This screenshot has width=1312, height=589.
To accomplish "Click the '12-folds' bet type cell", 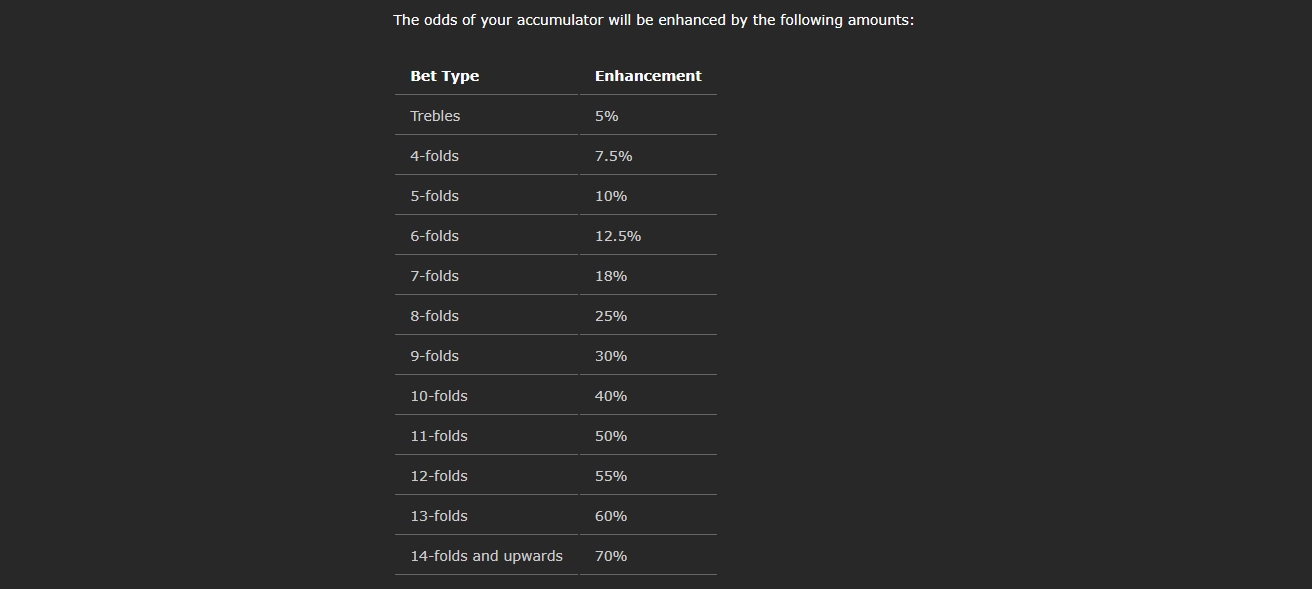I will [486, 476].
